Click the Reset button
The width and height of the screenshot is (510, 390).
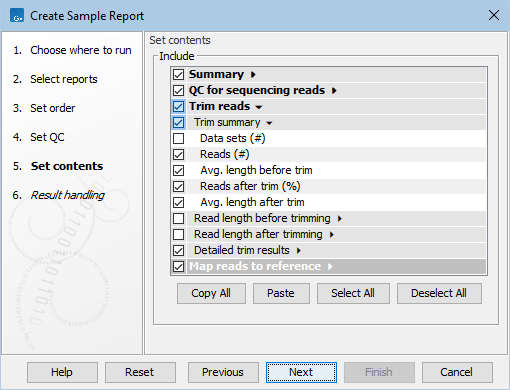click(x=140, y=372)
